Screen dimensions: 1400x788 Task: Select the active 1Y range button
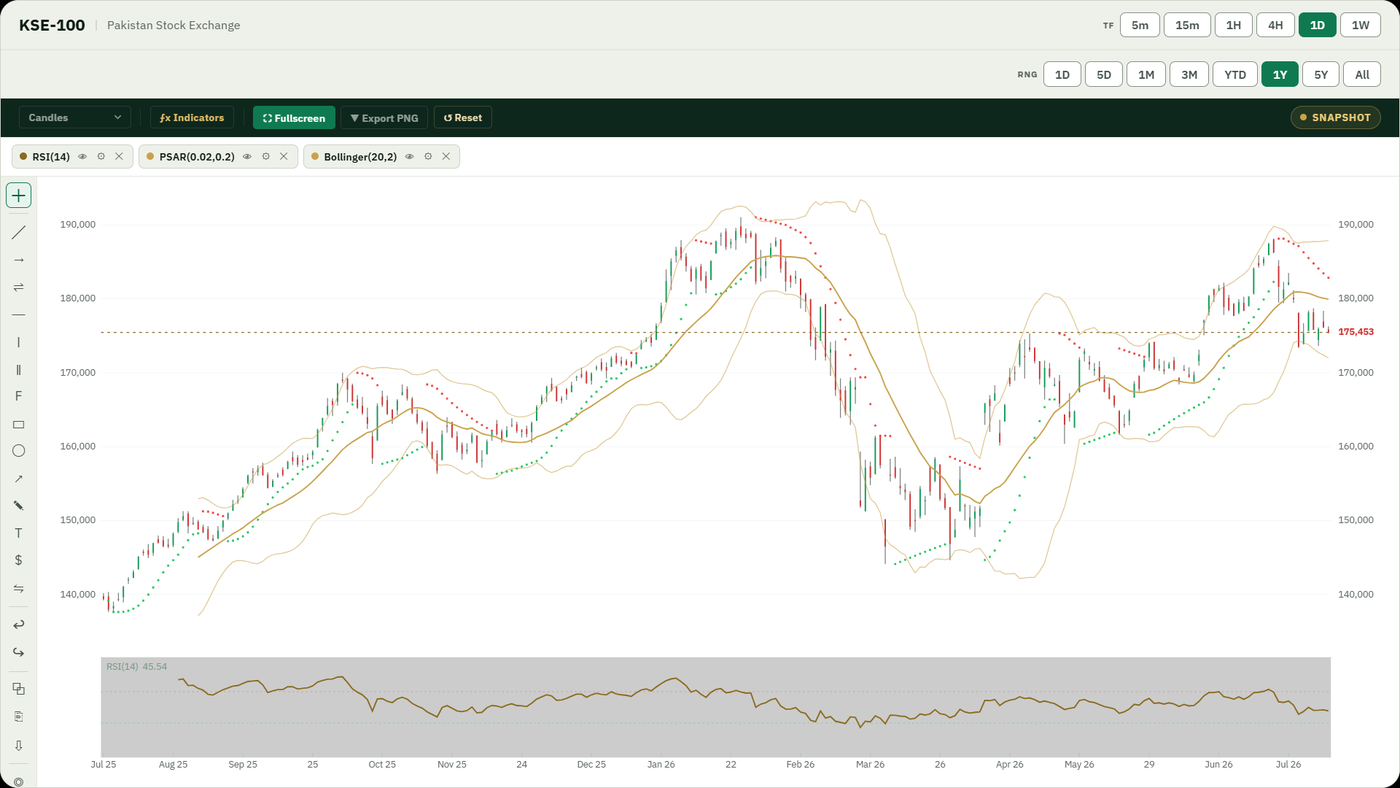click(x=1280, y=74)
